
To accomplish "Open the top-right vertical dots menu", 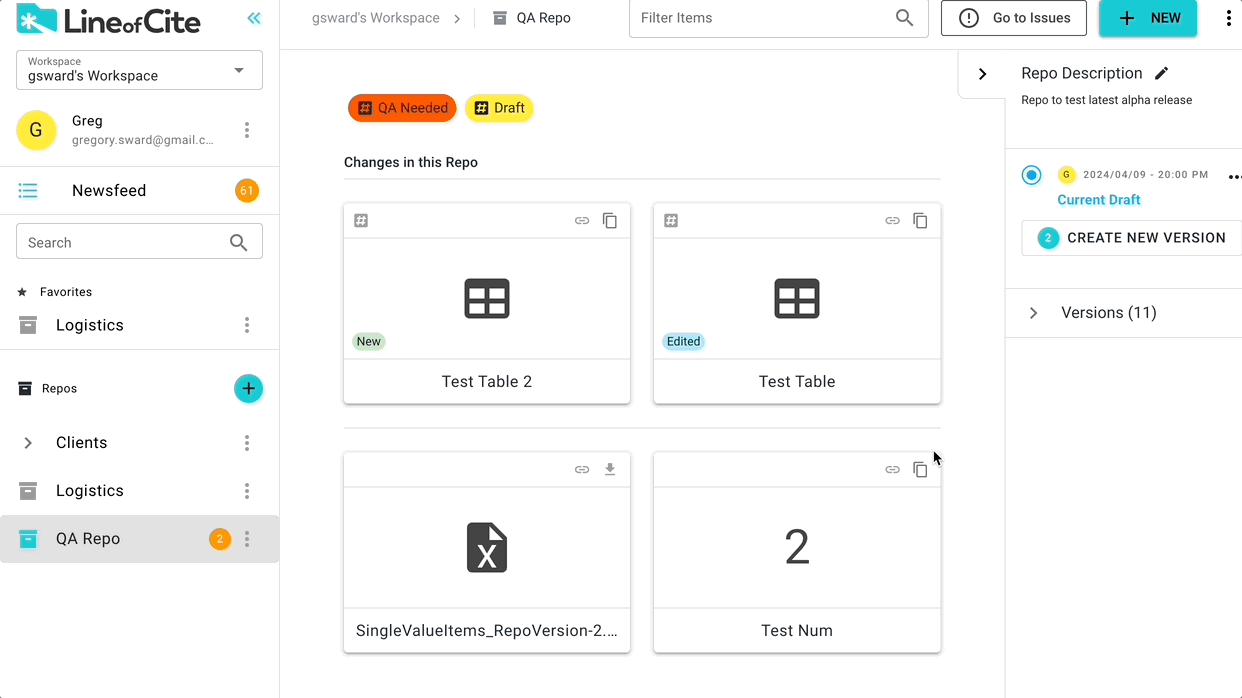I will (x=1228, y=18).
